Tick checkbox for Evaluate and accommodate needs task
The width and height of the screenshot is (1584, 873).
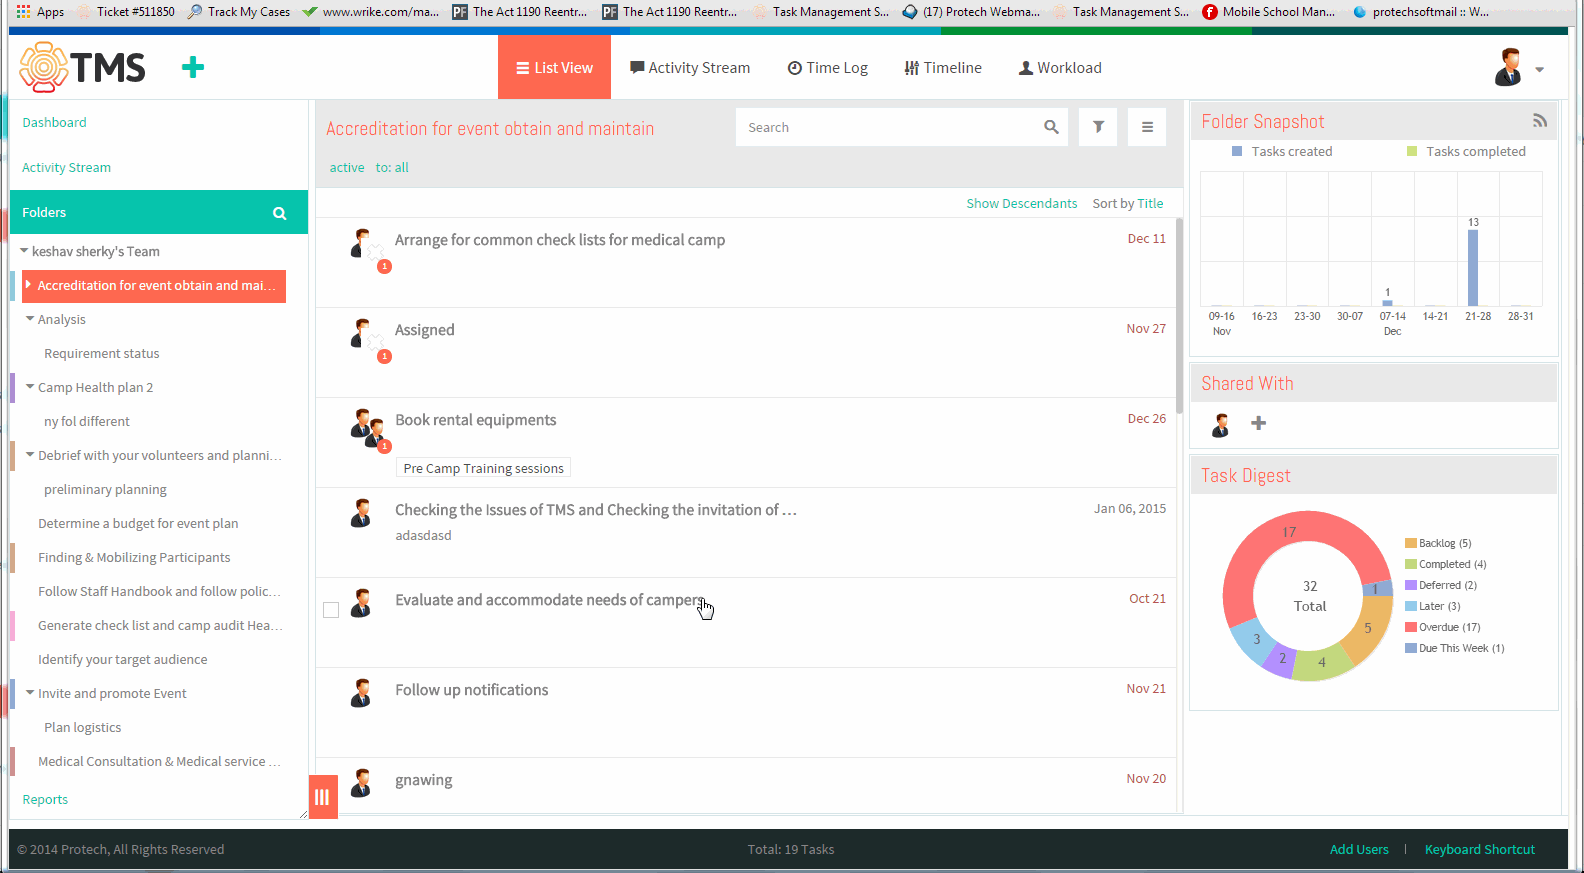[331, 610]
